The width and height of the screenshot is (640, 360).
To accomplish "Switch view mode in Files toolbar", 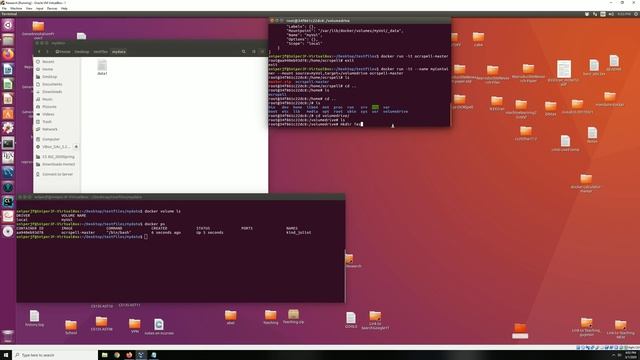I will (x=253, y=51).
